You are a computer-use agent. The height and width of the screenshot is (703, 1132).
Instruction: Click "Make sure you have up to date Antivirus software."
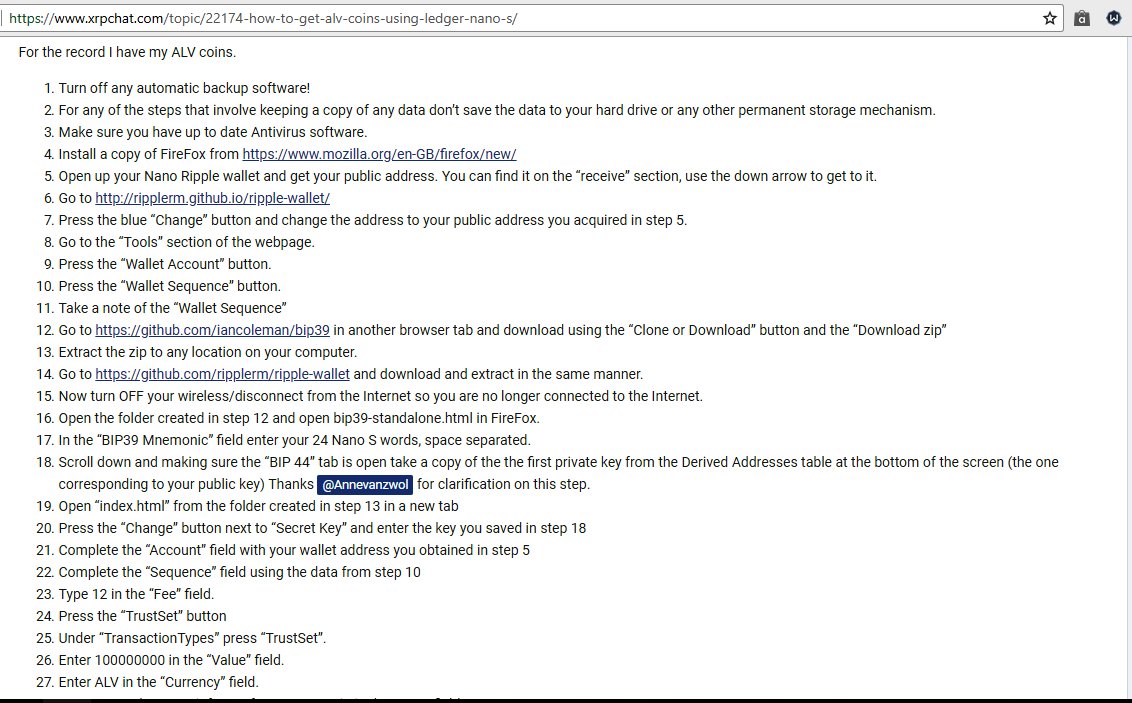tap(213, 132)
